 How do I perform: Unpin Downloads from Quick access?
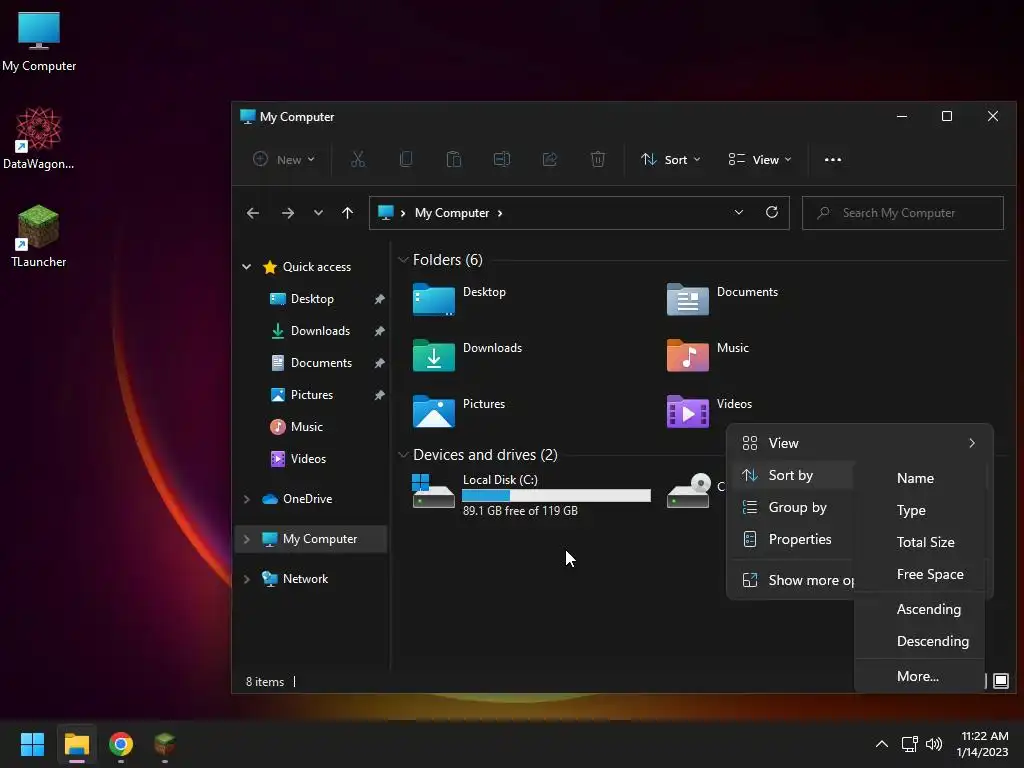point(379,331)
